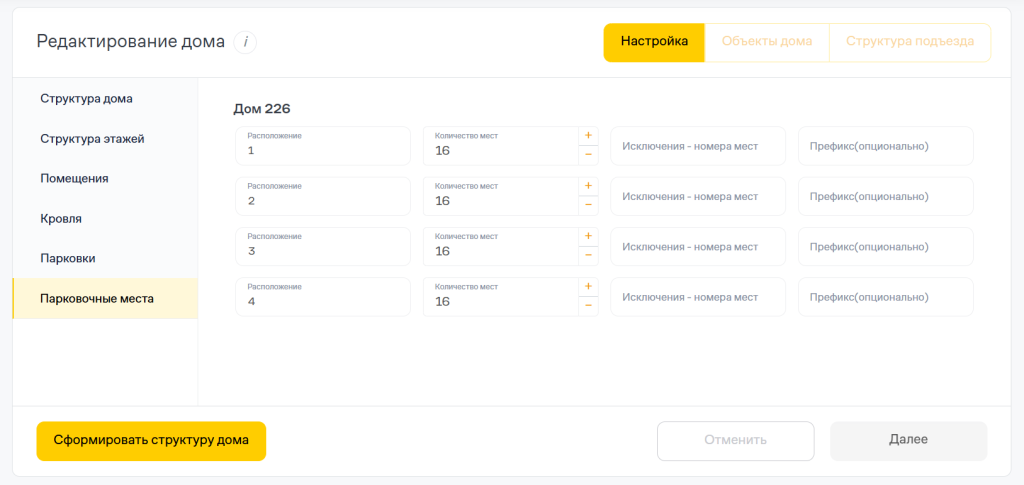Open the Объекты дома tab
Viewport: 1024px width, 485px height.
pos(767,42)
